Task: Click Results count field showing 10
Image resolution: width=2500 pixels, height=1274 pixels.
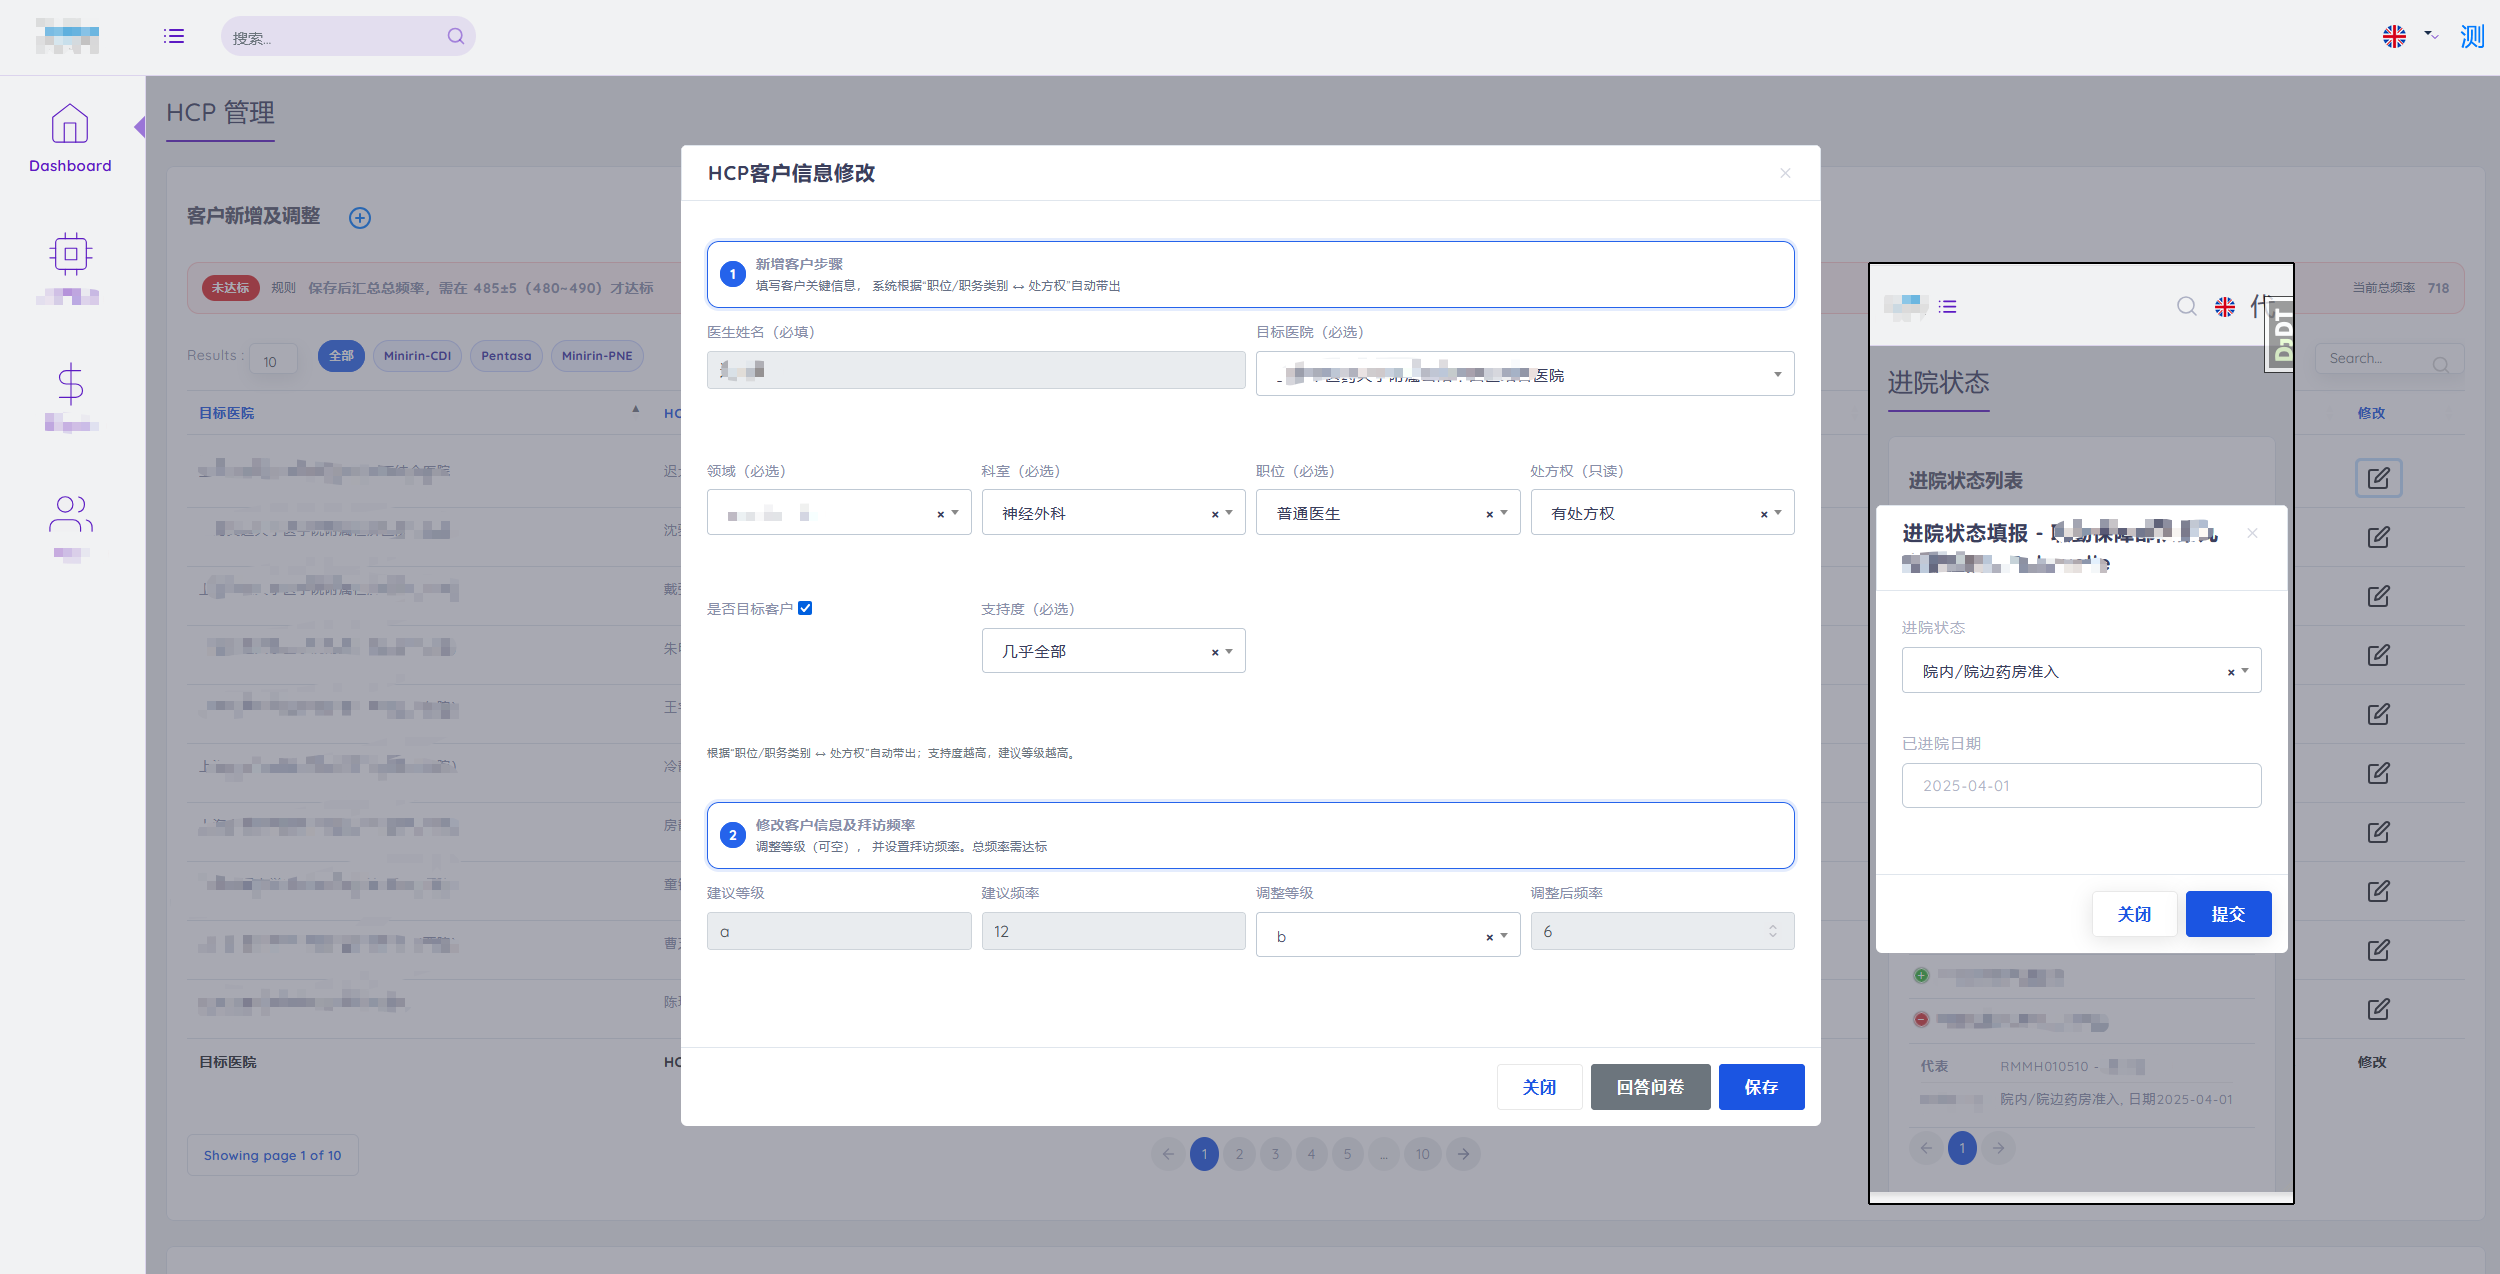Action: [x=273, y=360]
